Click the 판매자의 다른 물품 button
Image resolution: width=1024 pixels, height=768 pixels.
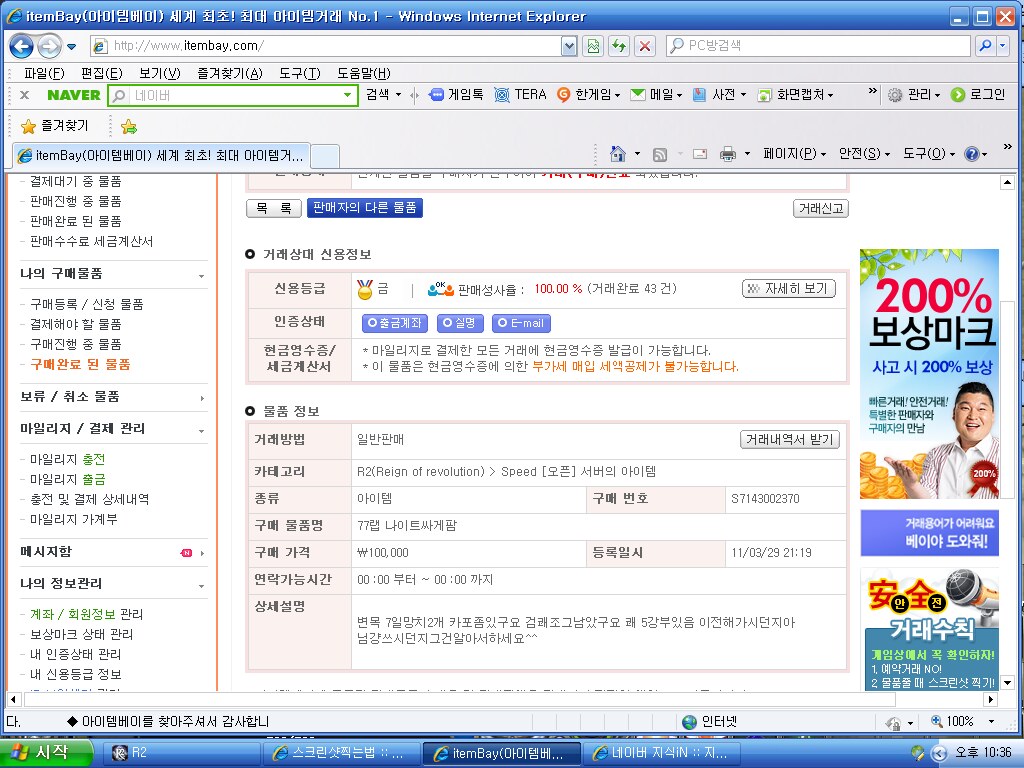click(365, 208)
